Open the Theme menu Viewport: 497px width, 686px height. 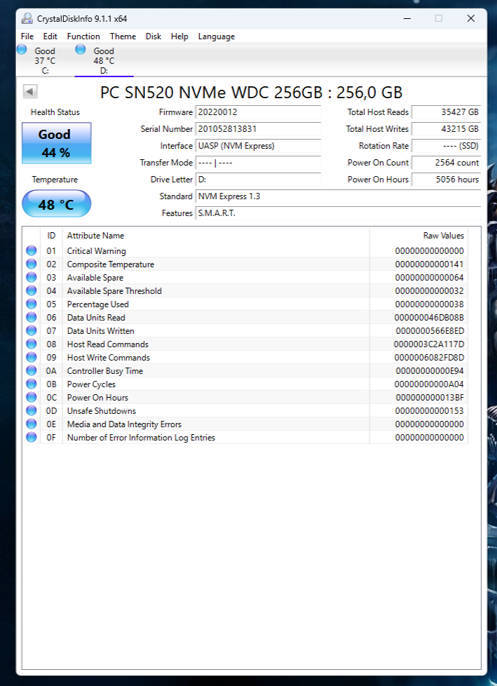122,36
